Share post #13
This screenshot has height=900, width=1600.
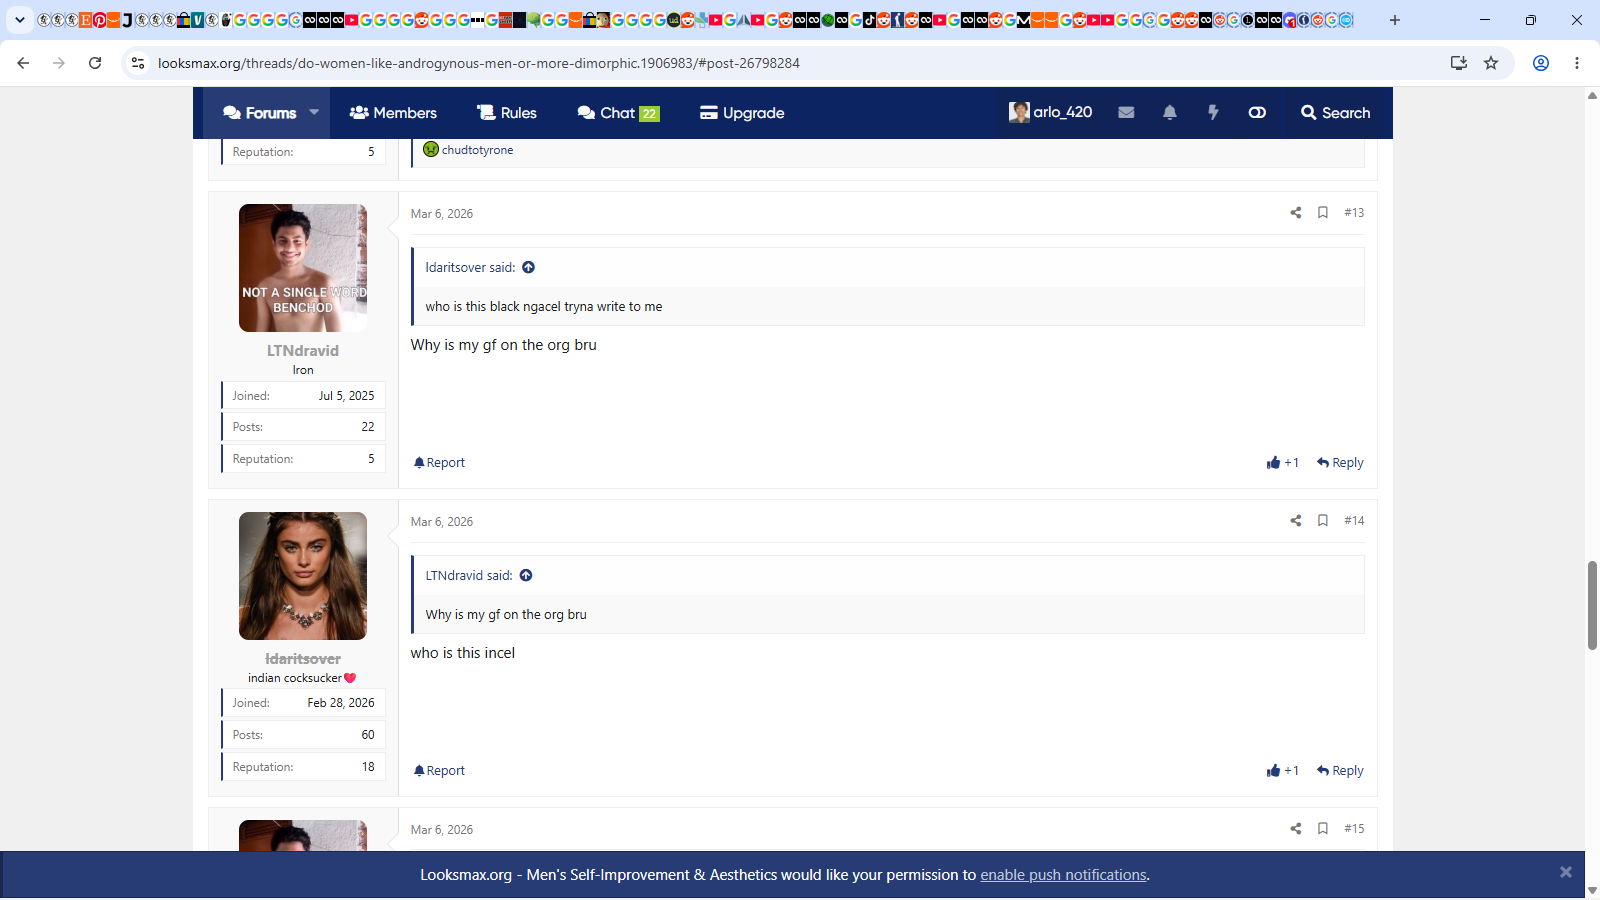[1296, 213]
